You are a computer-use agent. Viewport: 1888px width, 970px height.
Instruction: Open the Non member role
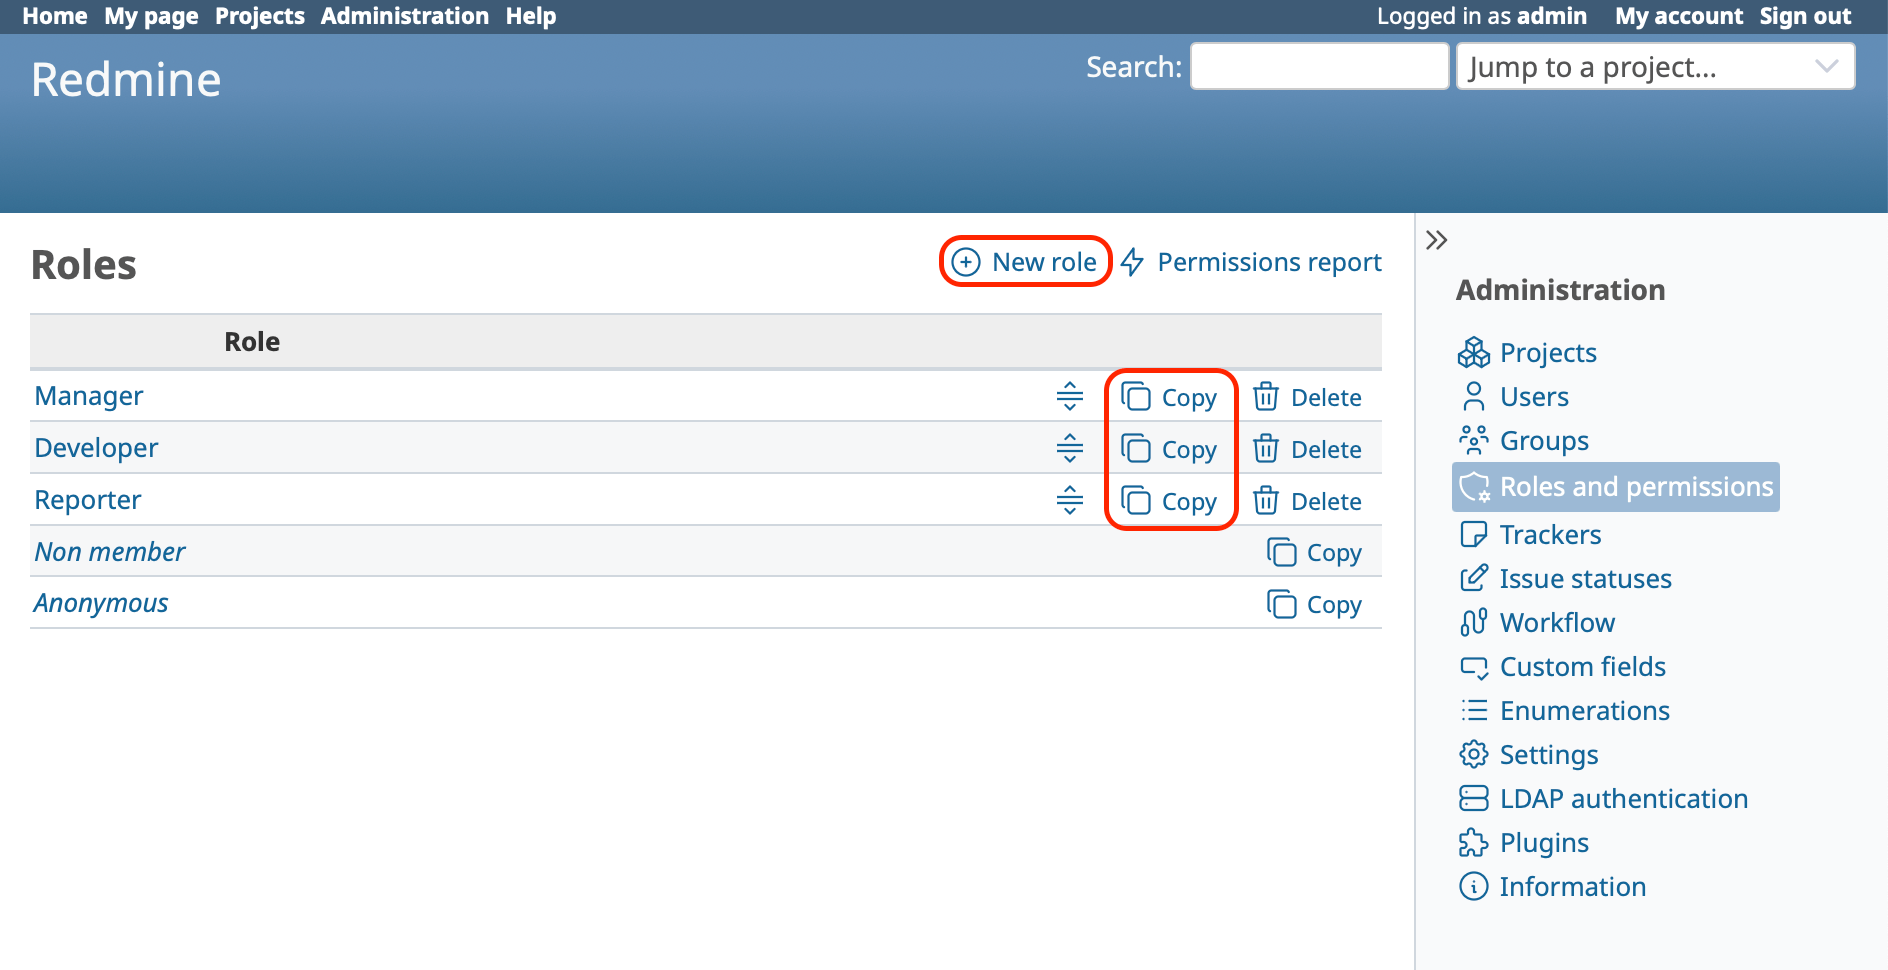pyautogui.click(x=110, y=552)
